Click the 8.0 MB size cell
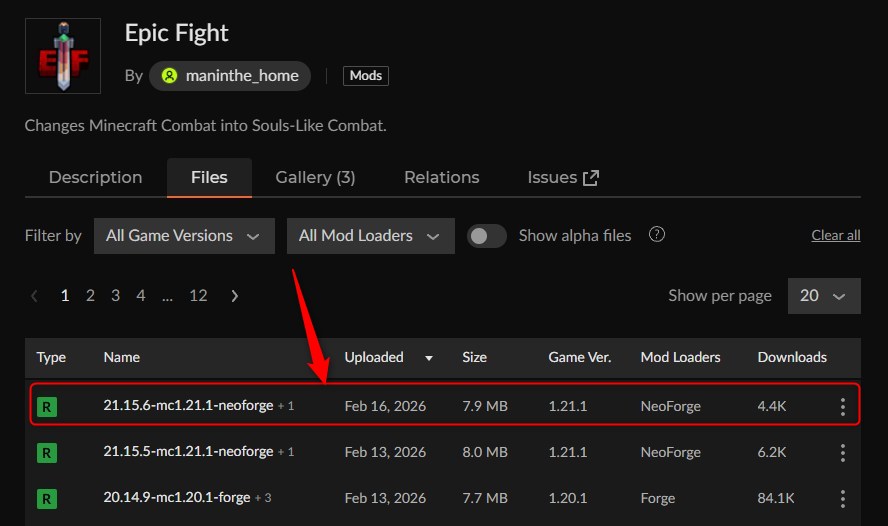Screen dimensions: 888x526 [x=485, y=452]
